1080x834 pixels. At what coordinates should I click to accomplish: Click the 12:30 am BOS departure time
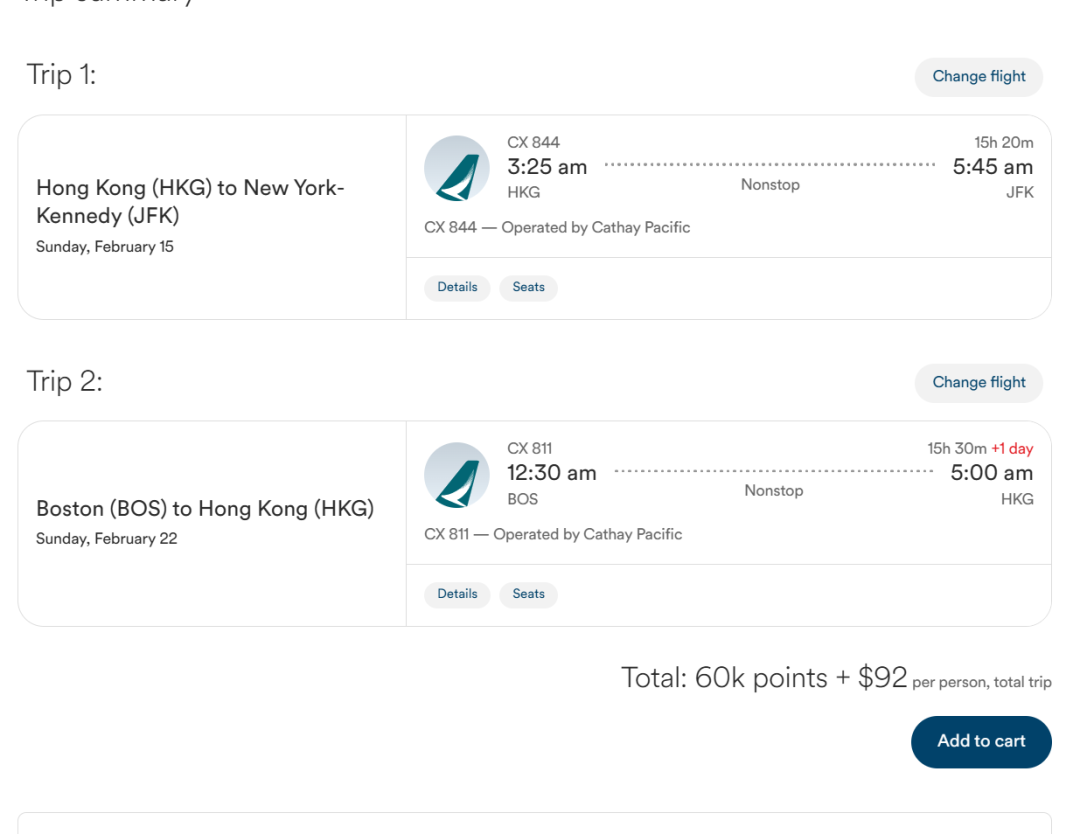pyautogui.click(x=552, y=473)
